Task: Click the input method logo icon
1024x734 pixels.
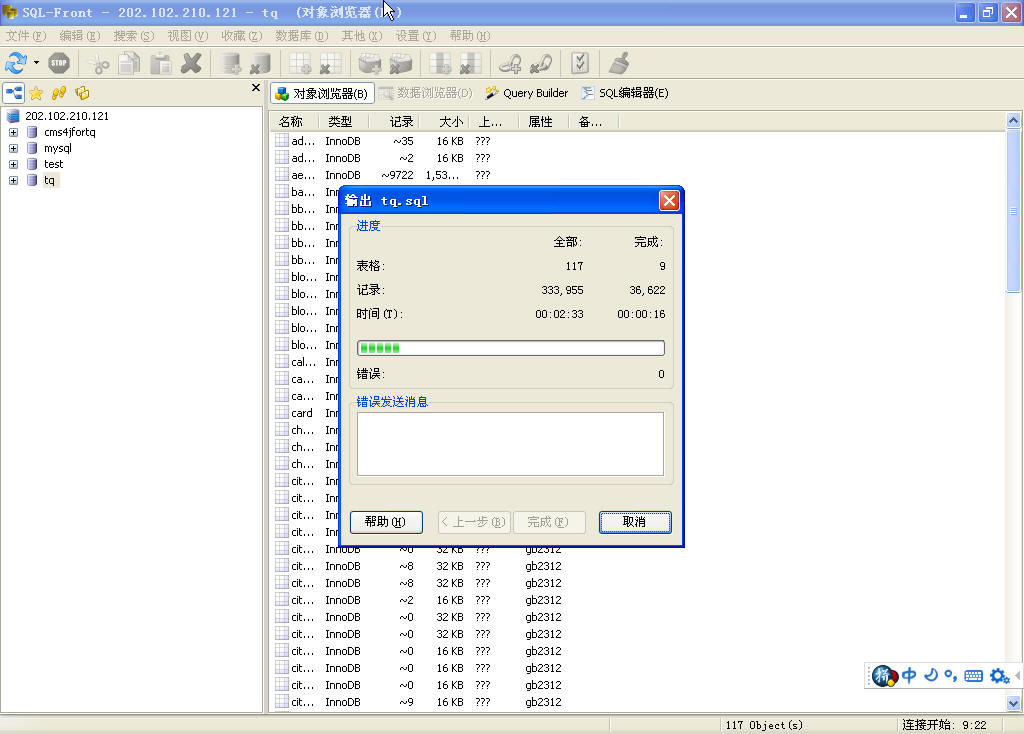Action: click(884, 676)
